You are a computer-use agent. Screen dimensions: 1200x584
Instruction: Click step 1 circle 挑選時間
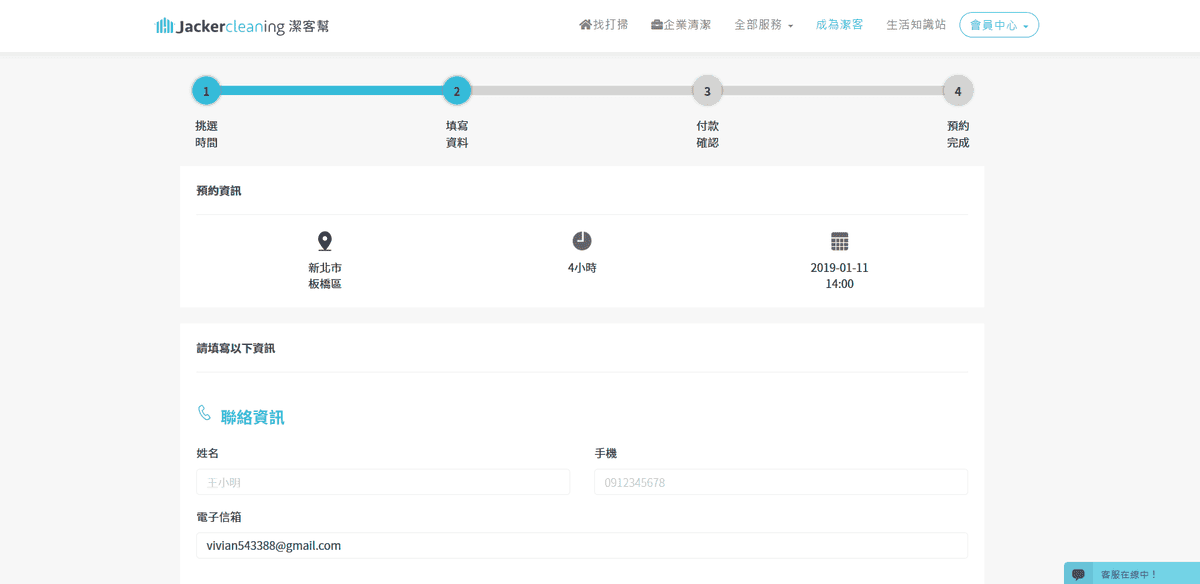pyautogui.click(x=206, y=91)
